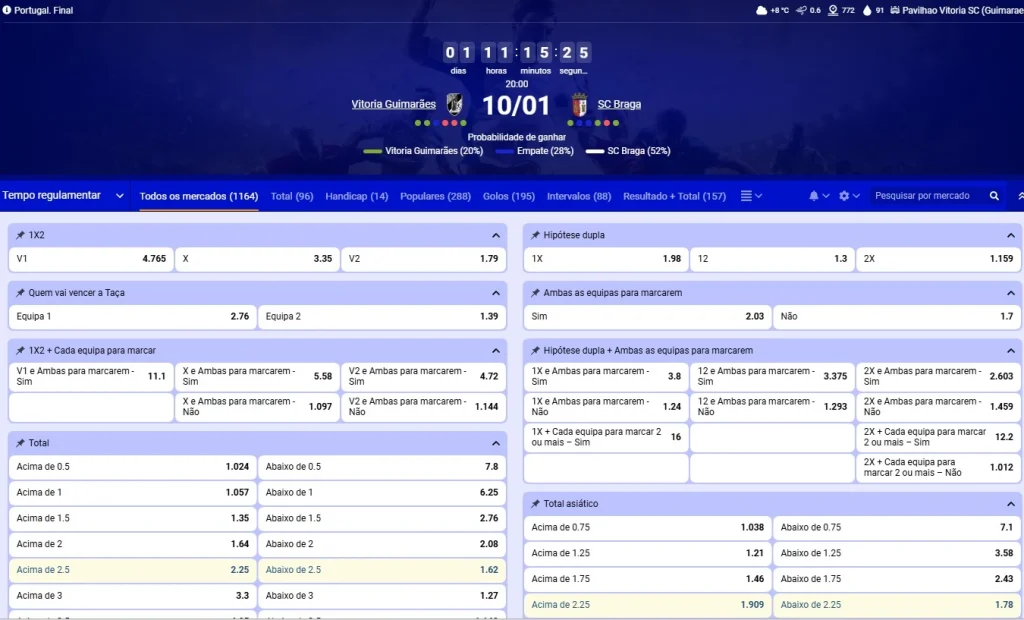The image size is (1024, 620).
Task: Select V1 odds 4.765
Action: 91,259
